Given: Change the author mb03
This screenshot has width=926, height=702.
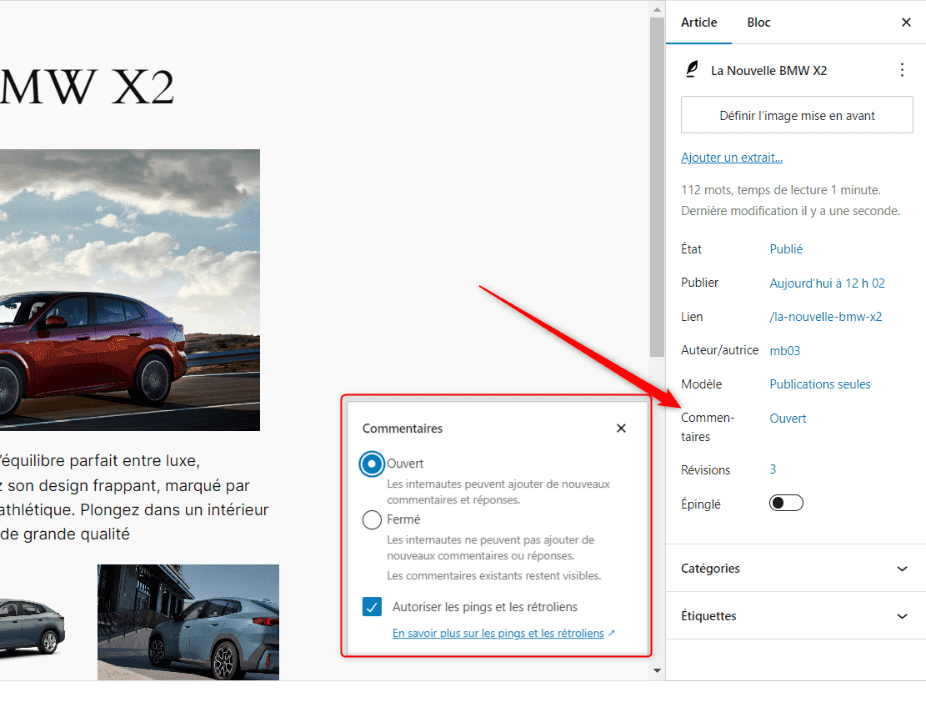Looking at the screenshot, I should (x=785, y=351).
